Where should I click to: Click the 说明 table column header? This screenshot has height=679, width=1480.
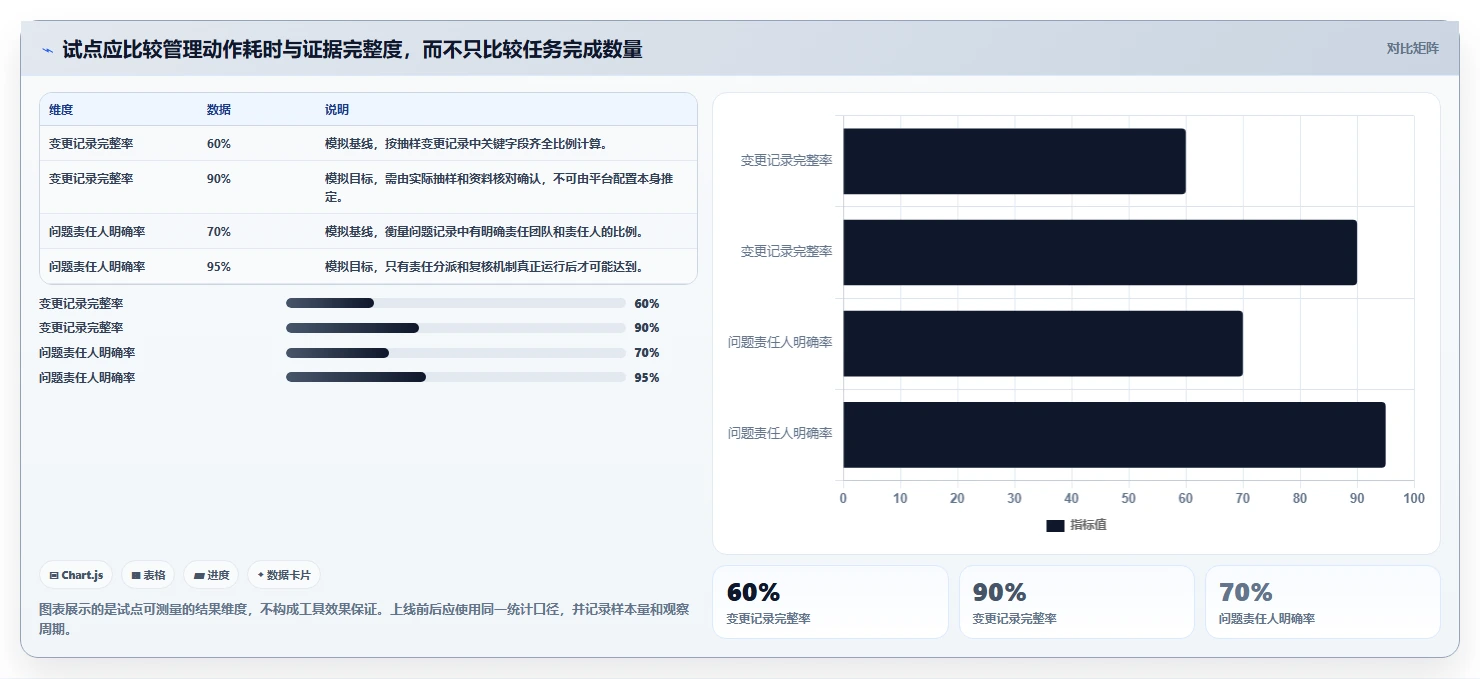pyautogui.click(x=337, y=110)
